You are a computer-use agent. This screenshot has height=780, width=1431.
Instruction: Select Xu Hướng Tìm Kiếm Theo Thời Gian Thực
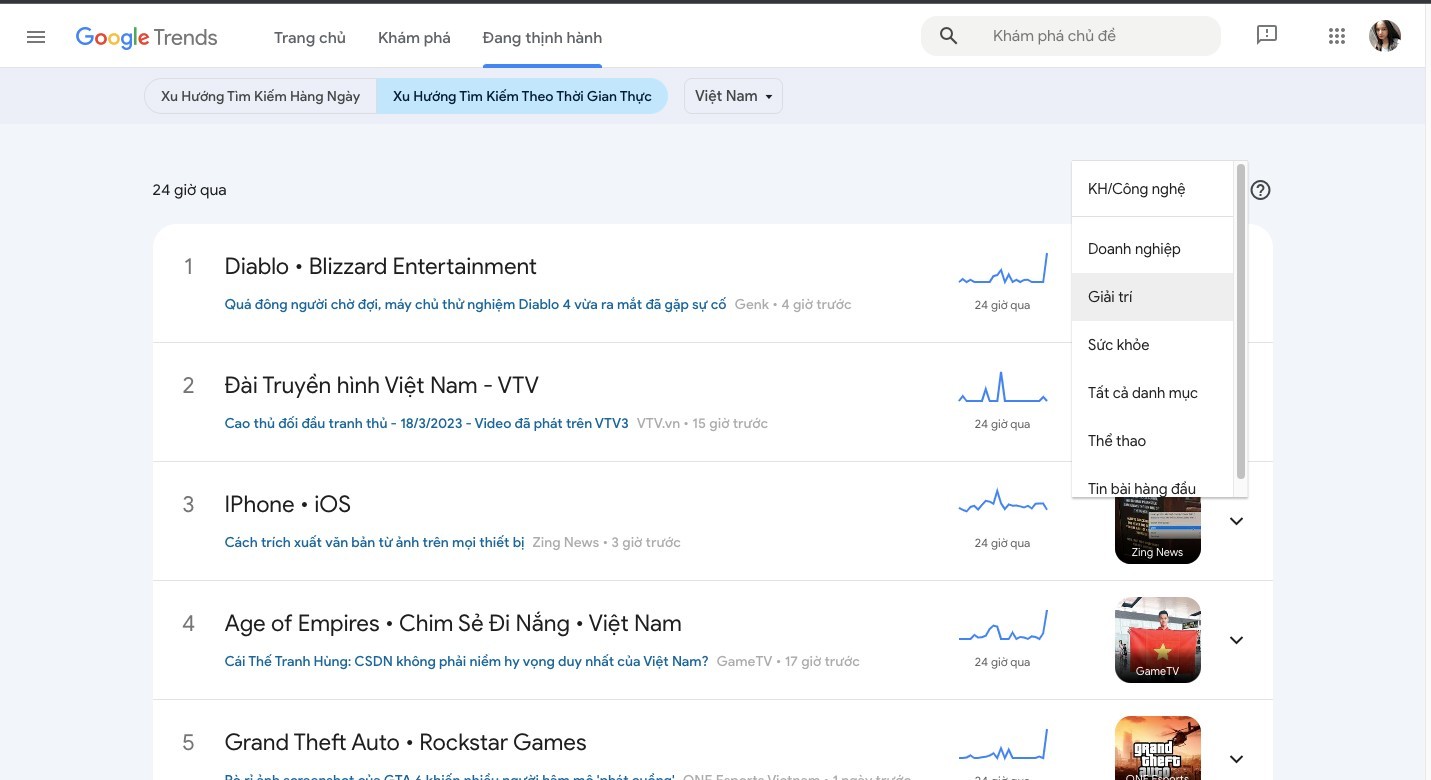(x=522, y=96)
